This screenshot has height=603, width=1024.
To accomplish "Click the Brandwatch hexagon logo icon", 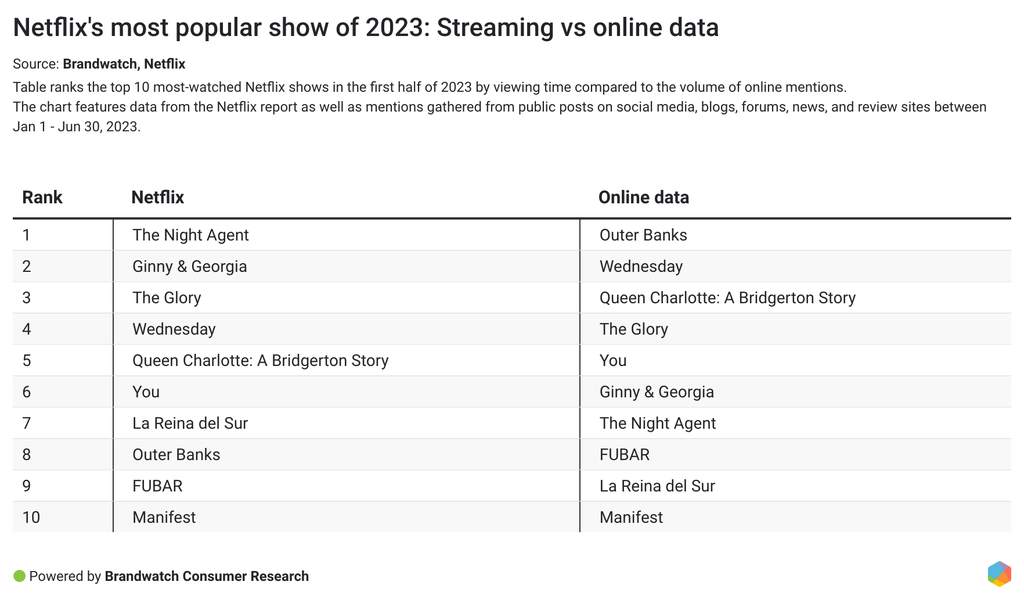I will (998, 574).
